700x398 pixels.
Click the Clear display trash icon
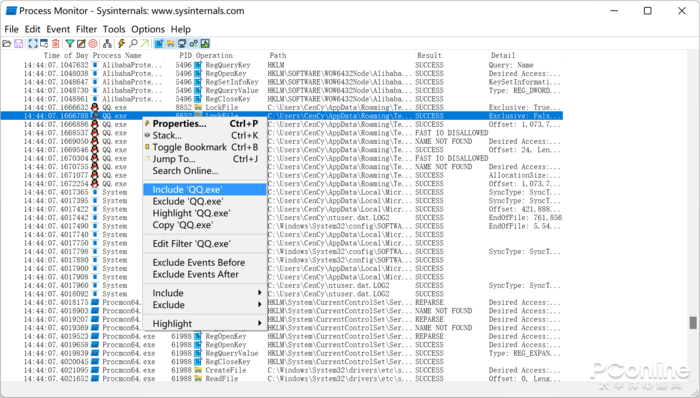point(56,43)
